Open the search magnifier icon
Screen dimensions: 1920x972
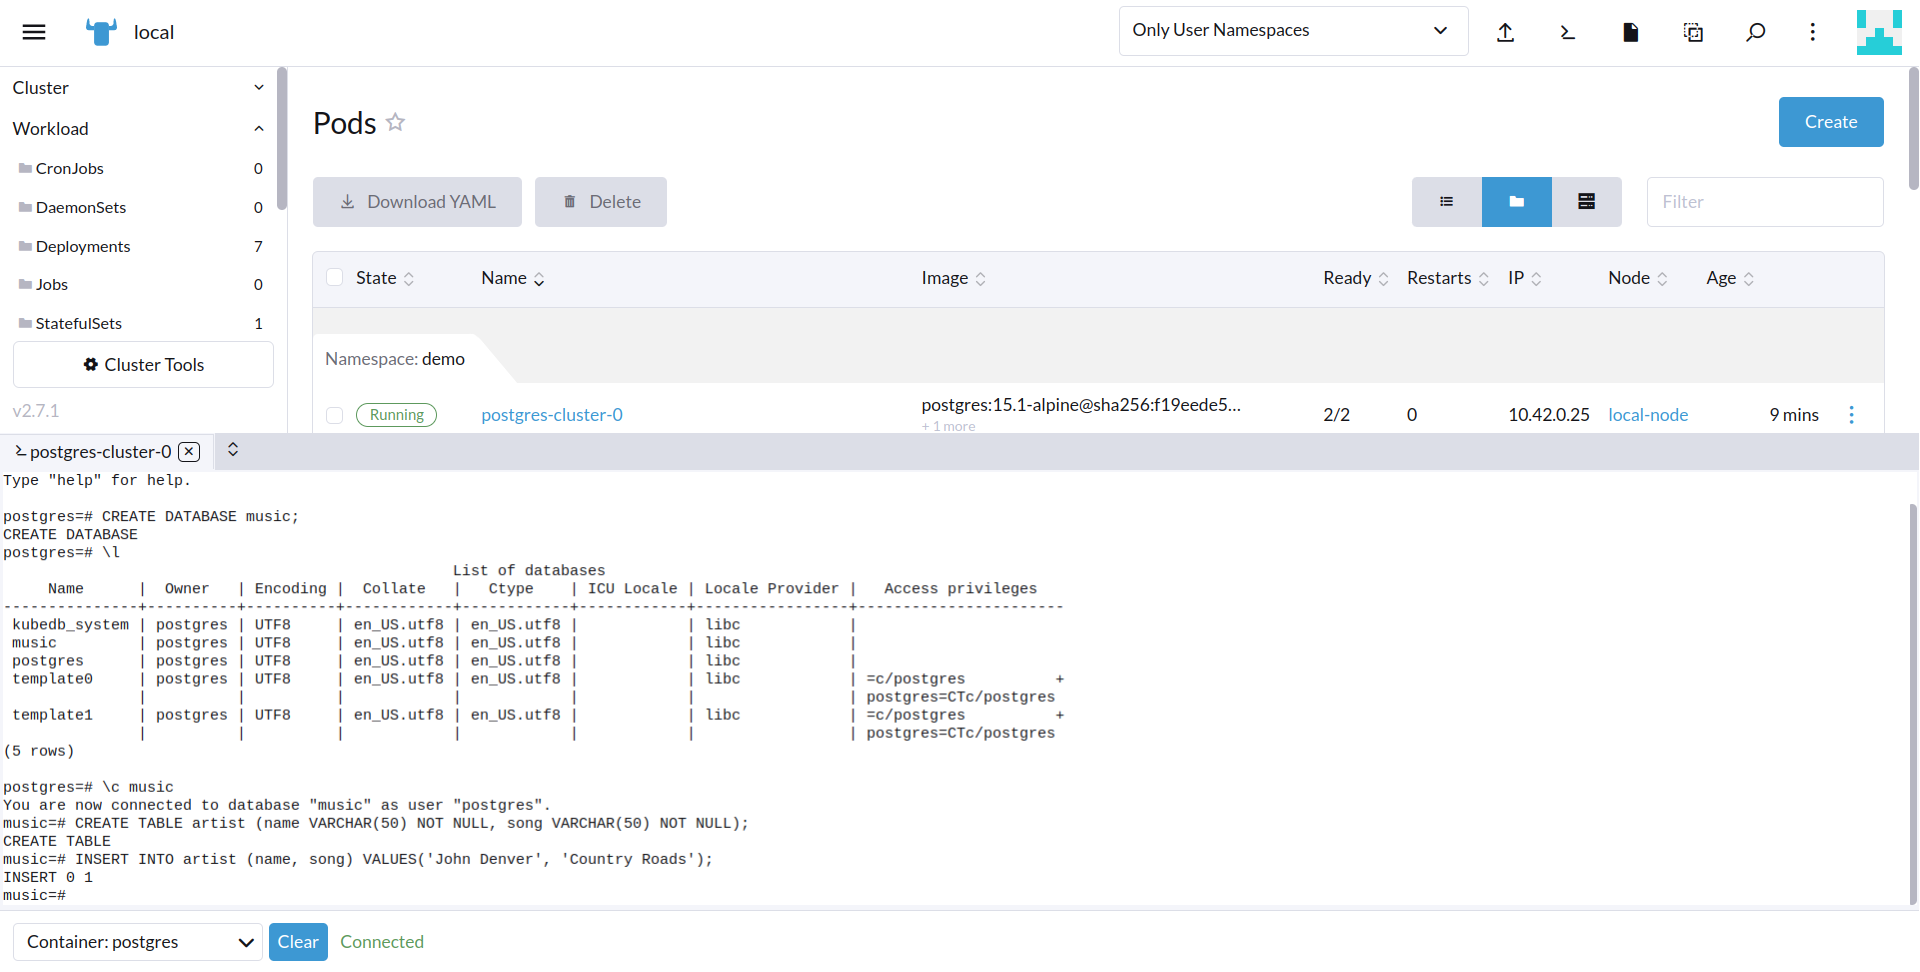[1755, 31]
